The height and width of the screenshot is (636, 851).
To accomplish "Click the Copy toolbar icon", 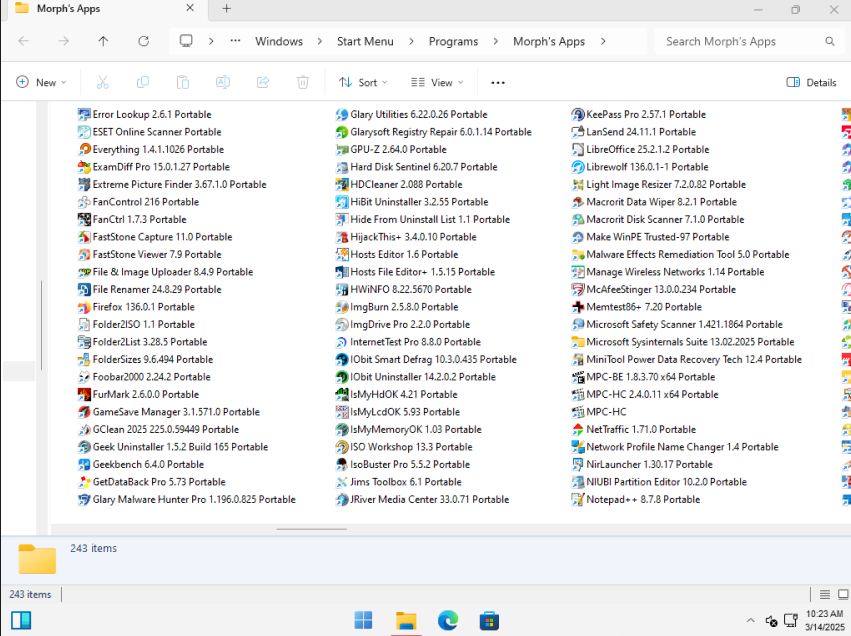I will pyautogui.click(x=143, y=82).
